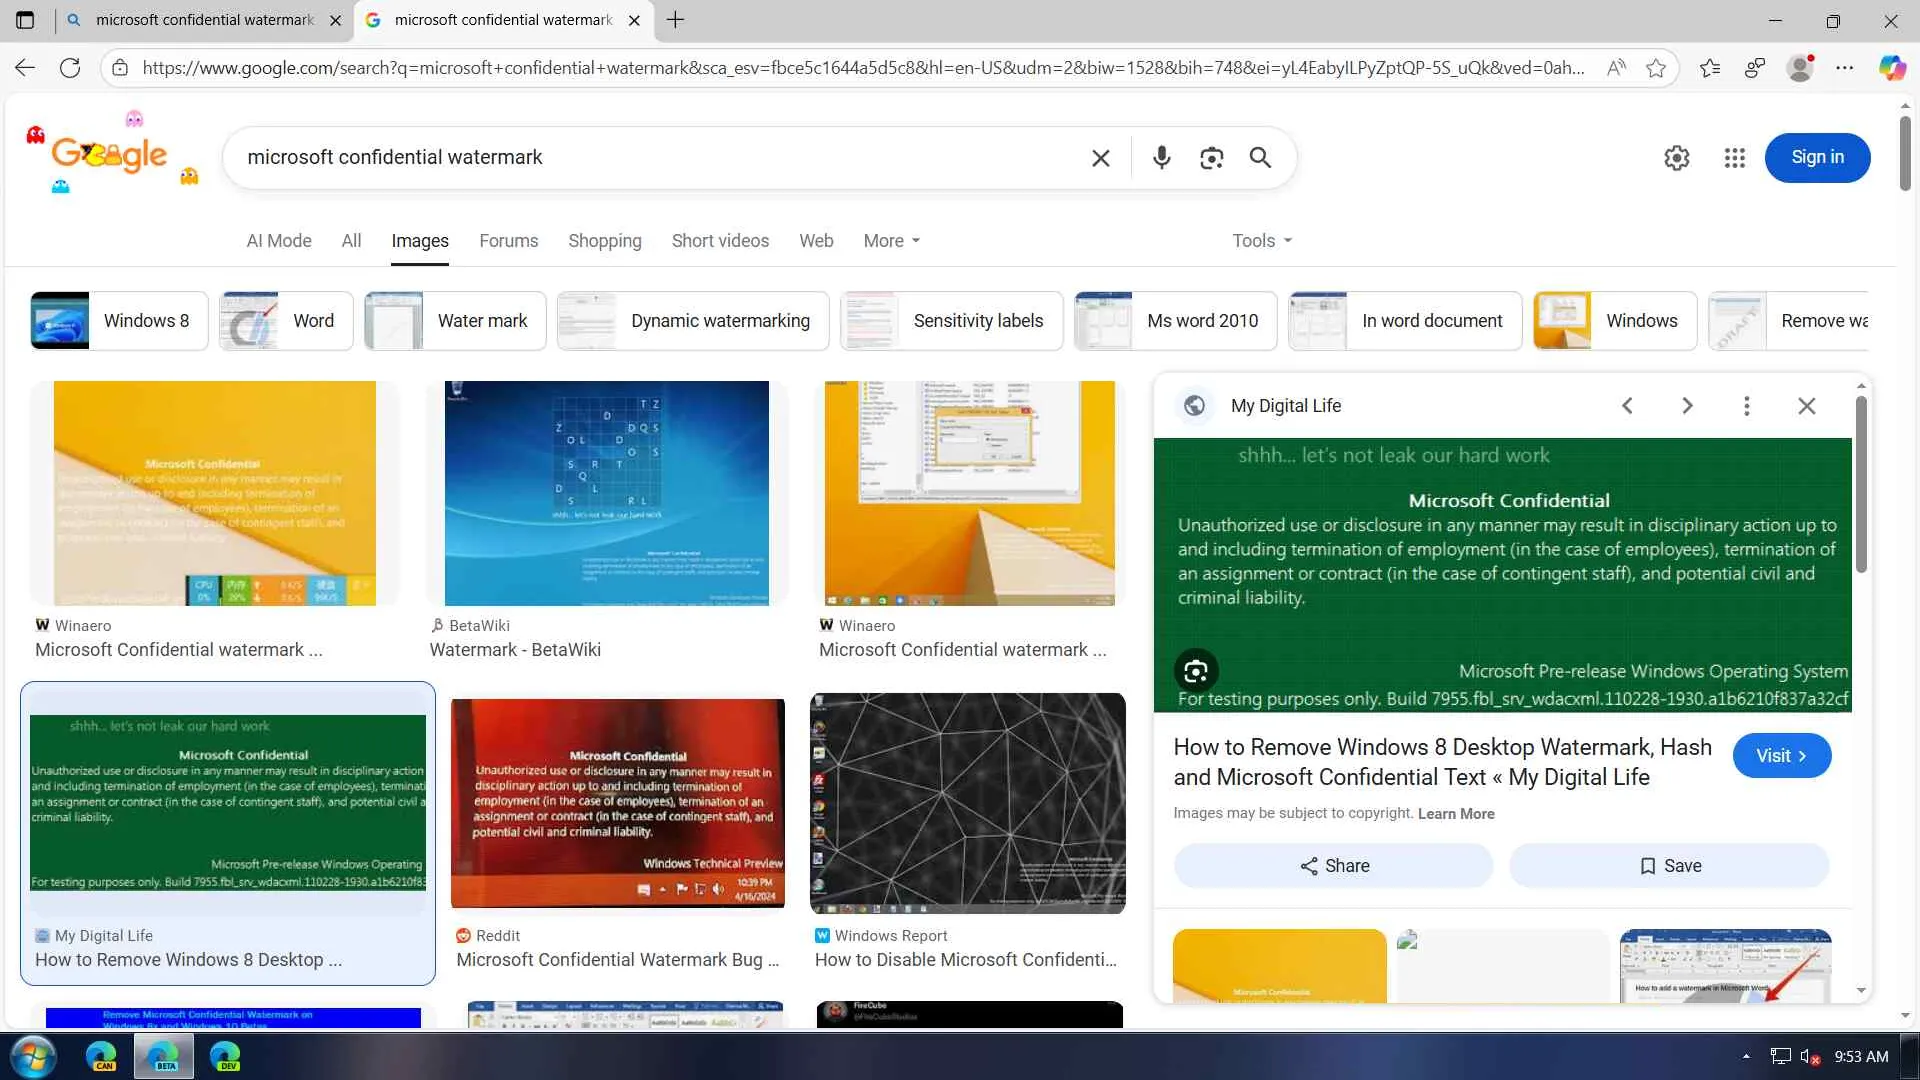
Task: Select the Sensitivity labels filter chip
Action: point(951,321)
